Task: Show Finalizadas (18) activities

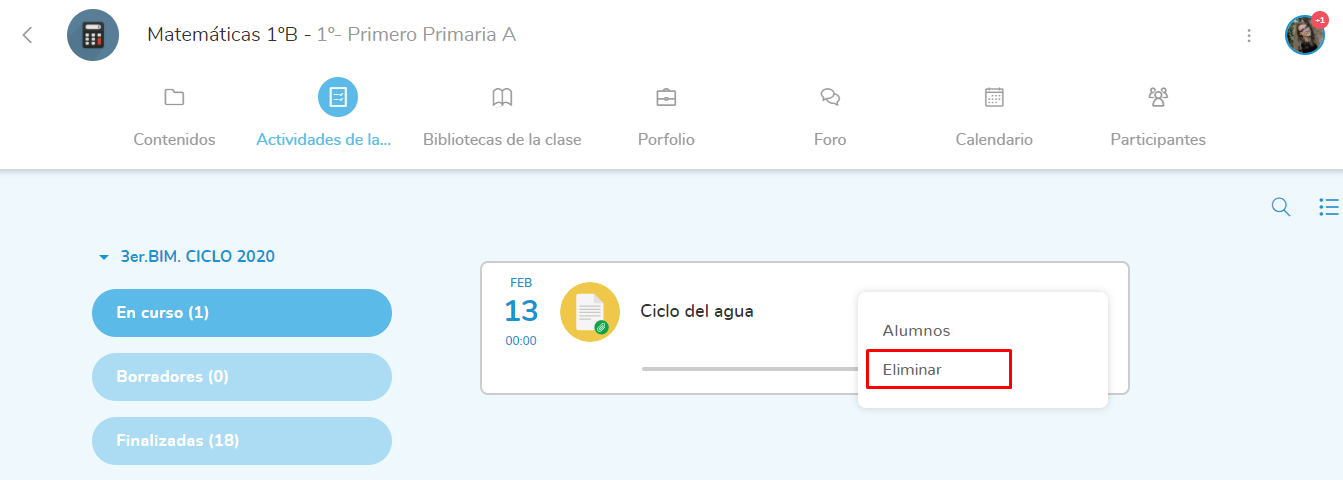Action: 241,441
